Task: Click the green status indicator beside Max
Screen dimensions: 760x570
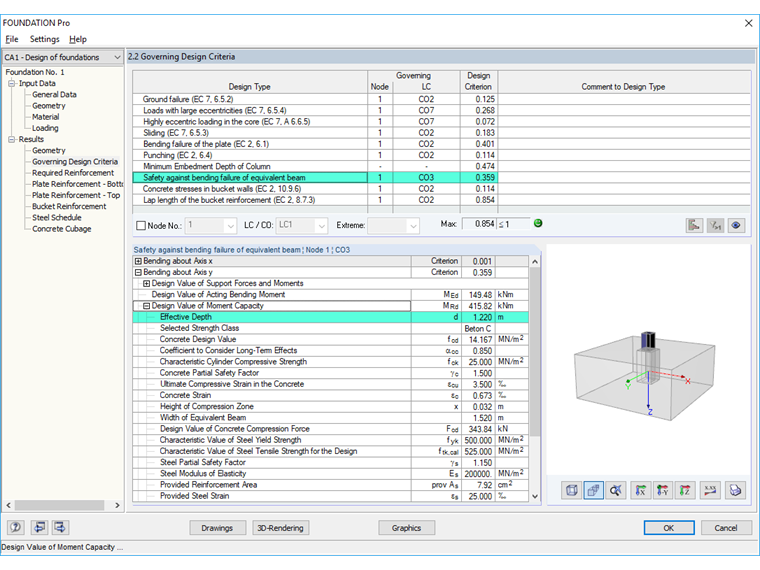Action: (538, 223)
